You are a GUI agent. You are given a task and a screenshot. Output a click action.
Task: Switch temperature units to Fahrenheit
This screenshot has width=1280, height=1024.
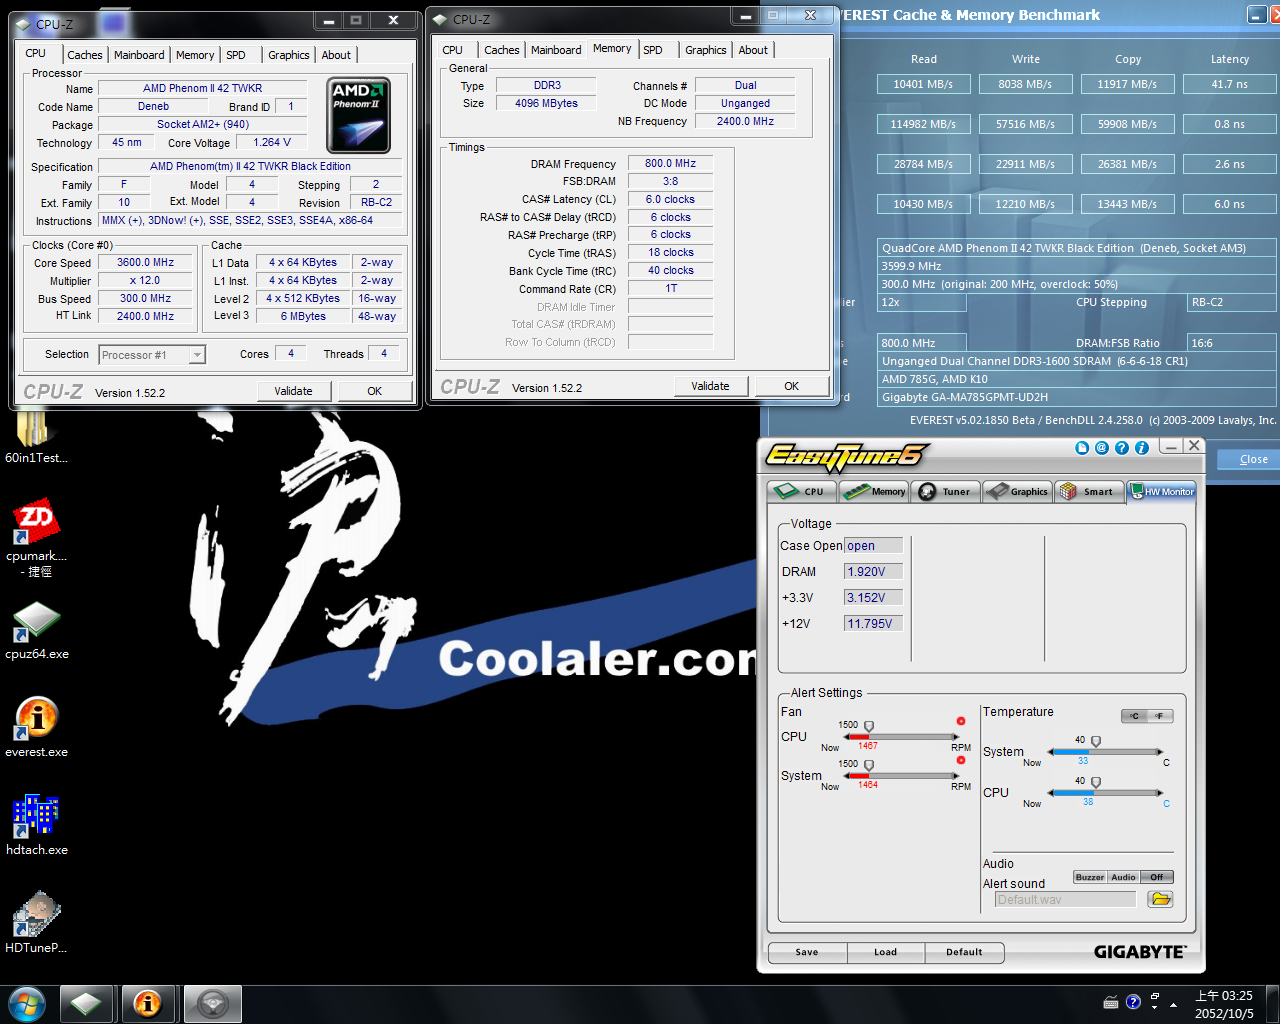pos(1158,716)
